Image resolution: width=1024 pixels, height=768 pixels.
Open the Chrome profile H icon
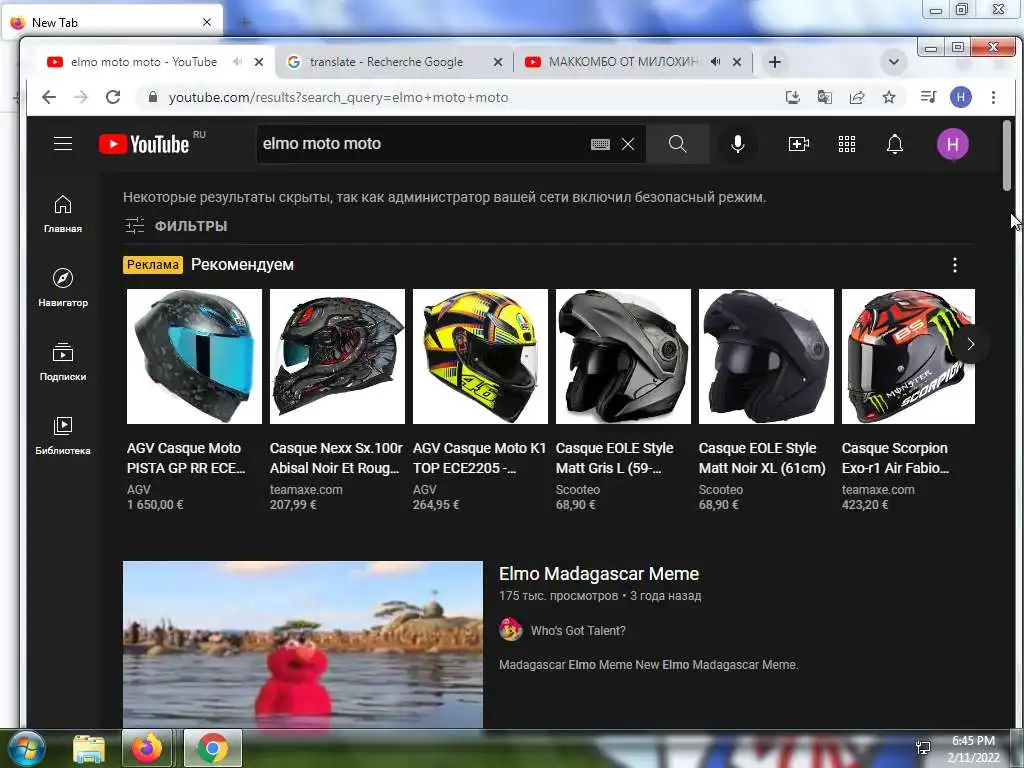click(960, 97)
